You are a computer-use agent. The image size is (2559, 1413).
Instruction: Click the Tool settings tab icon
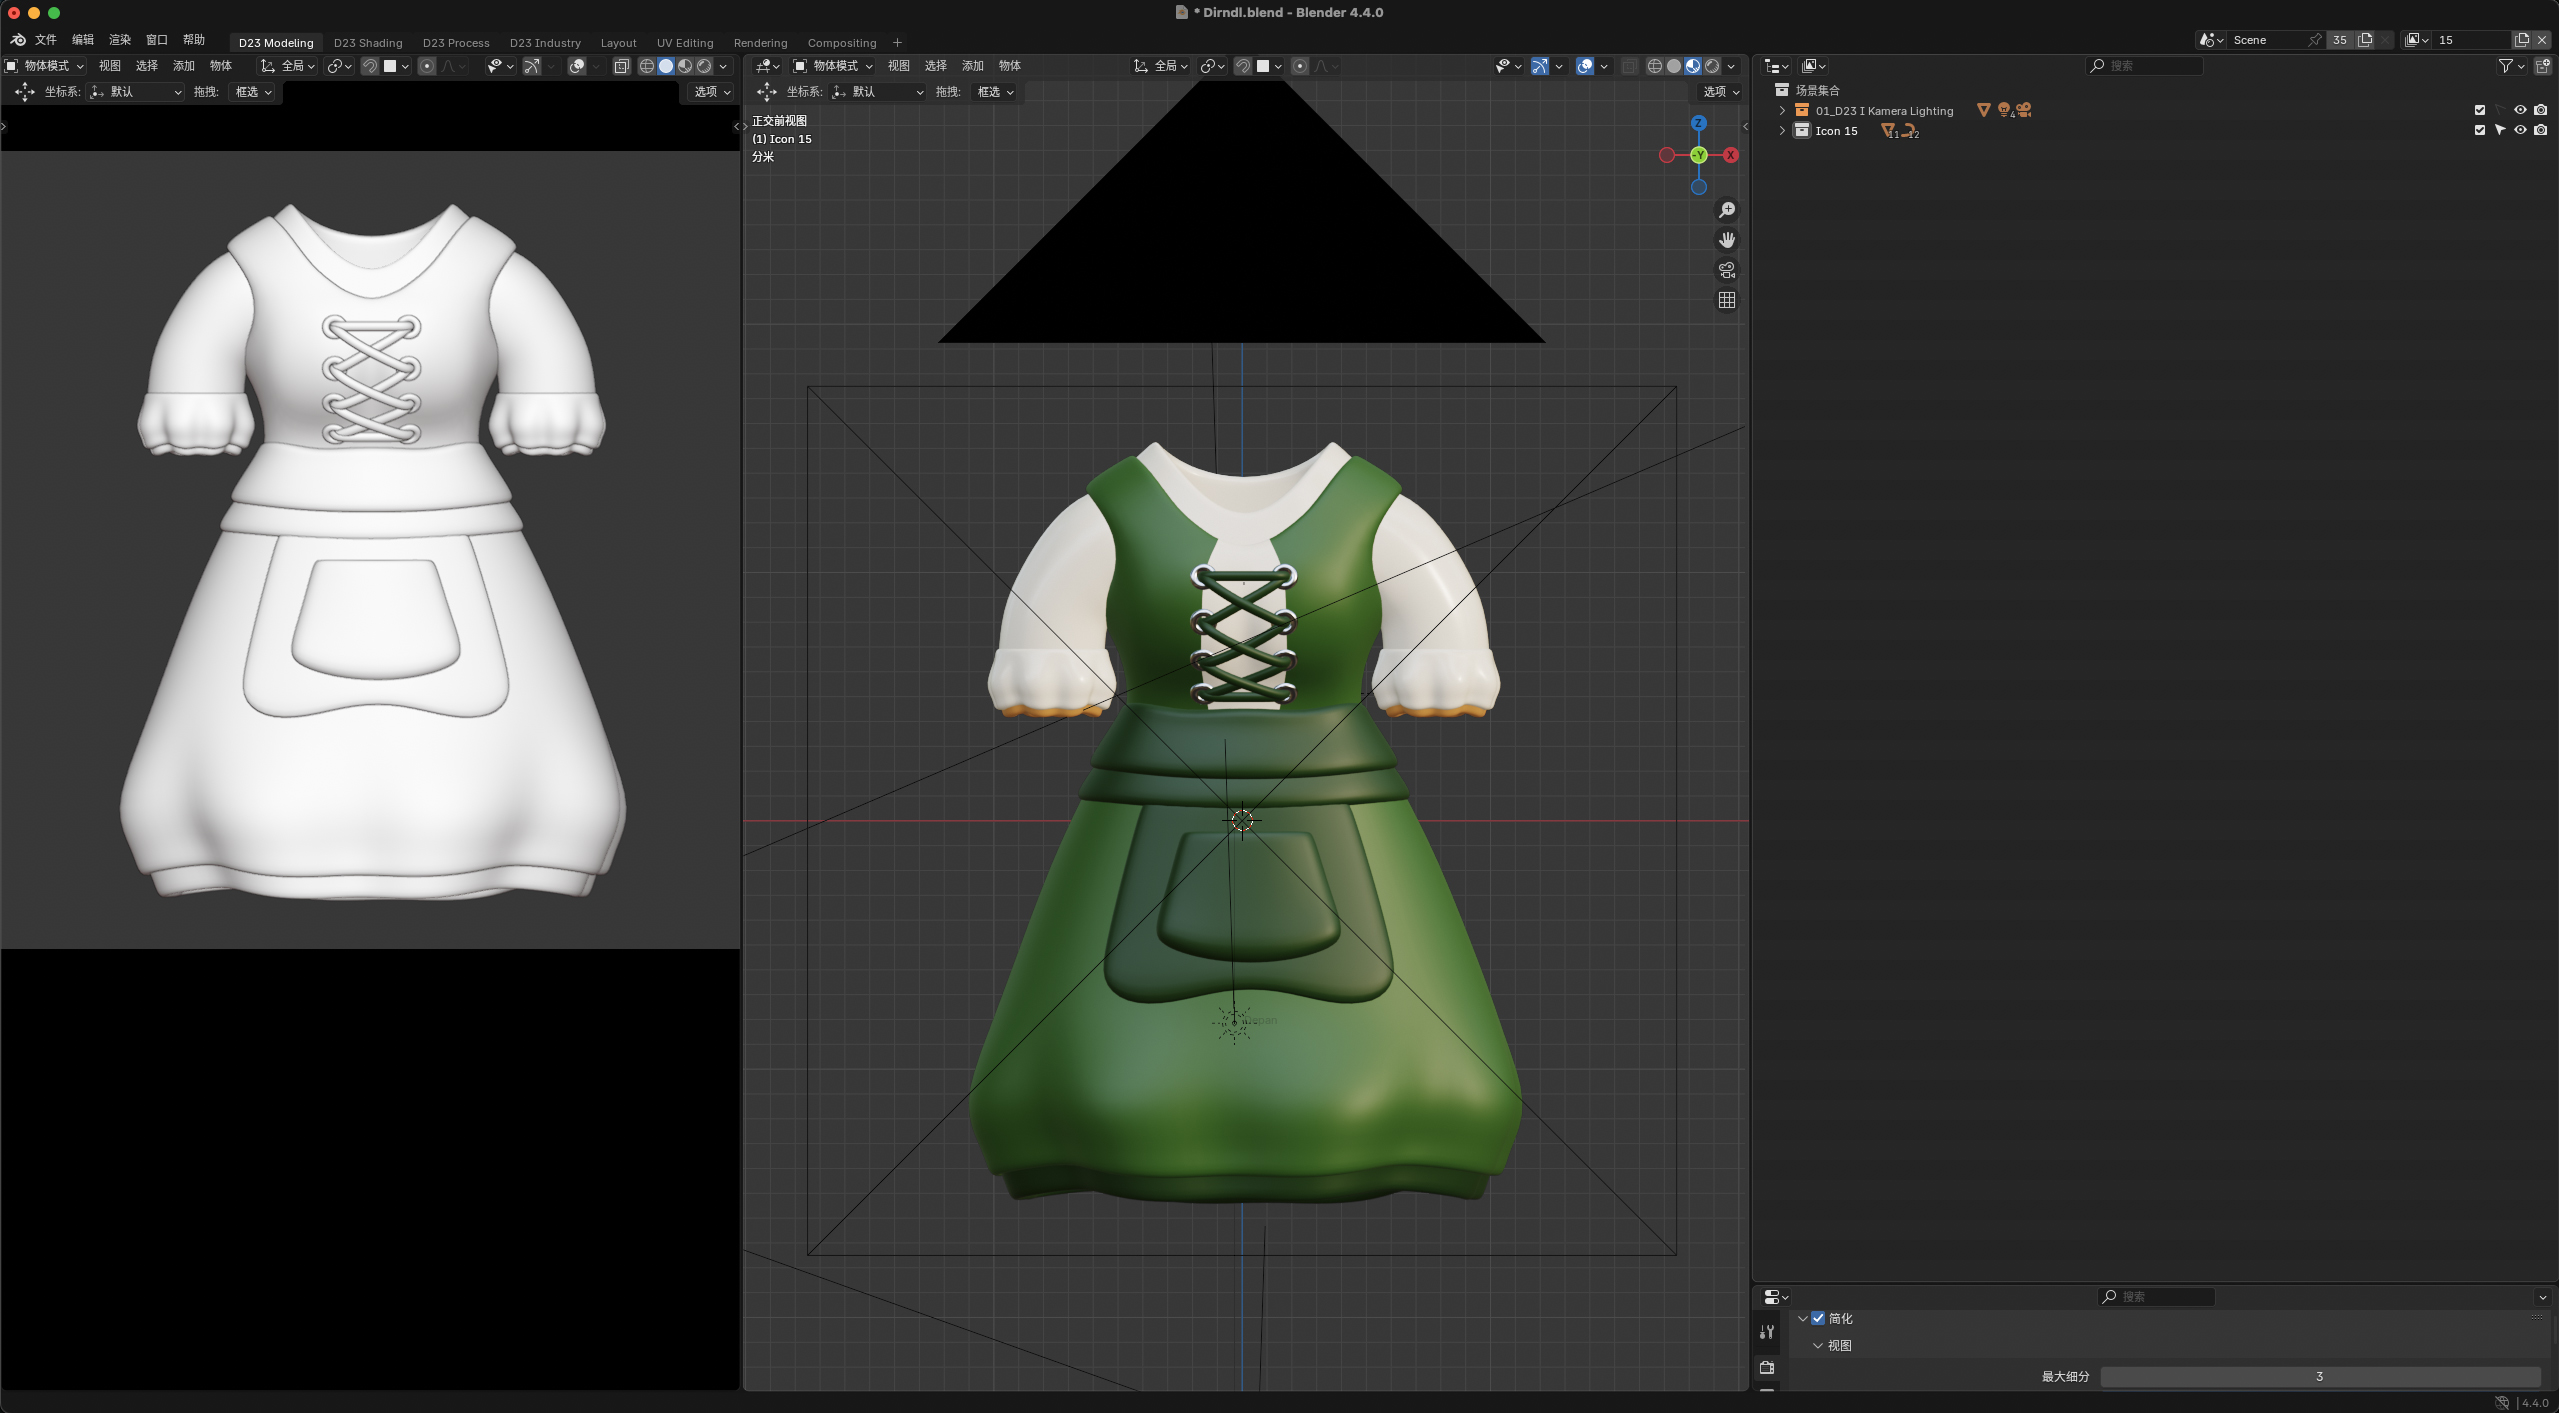[x=1766, y=1331]
